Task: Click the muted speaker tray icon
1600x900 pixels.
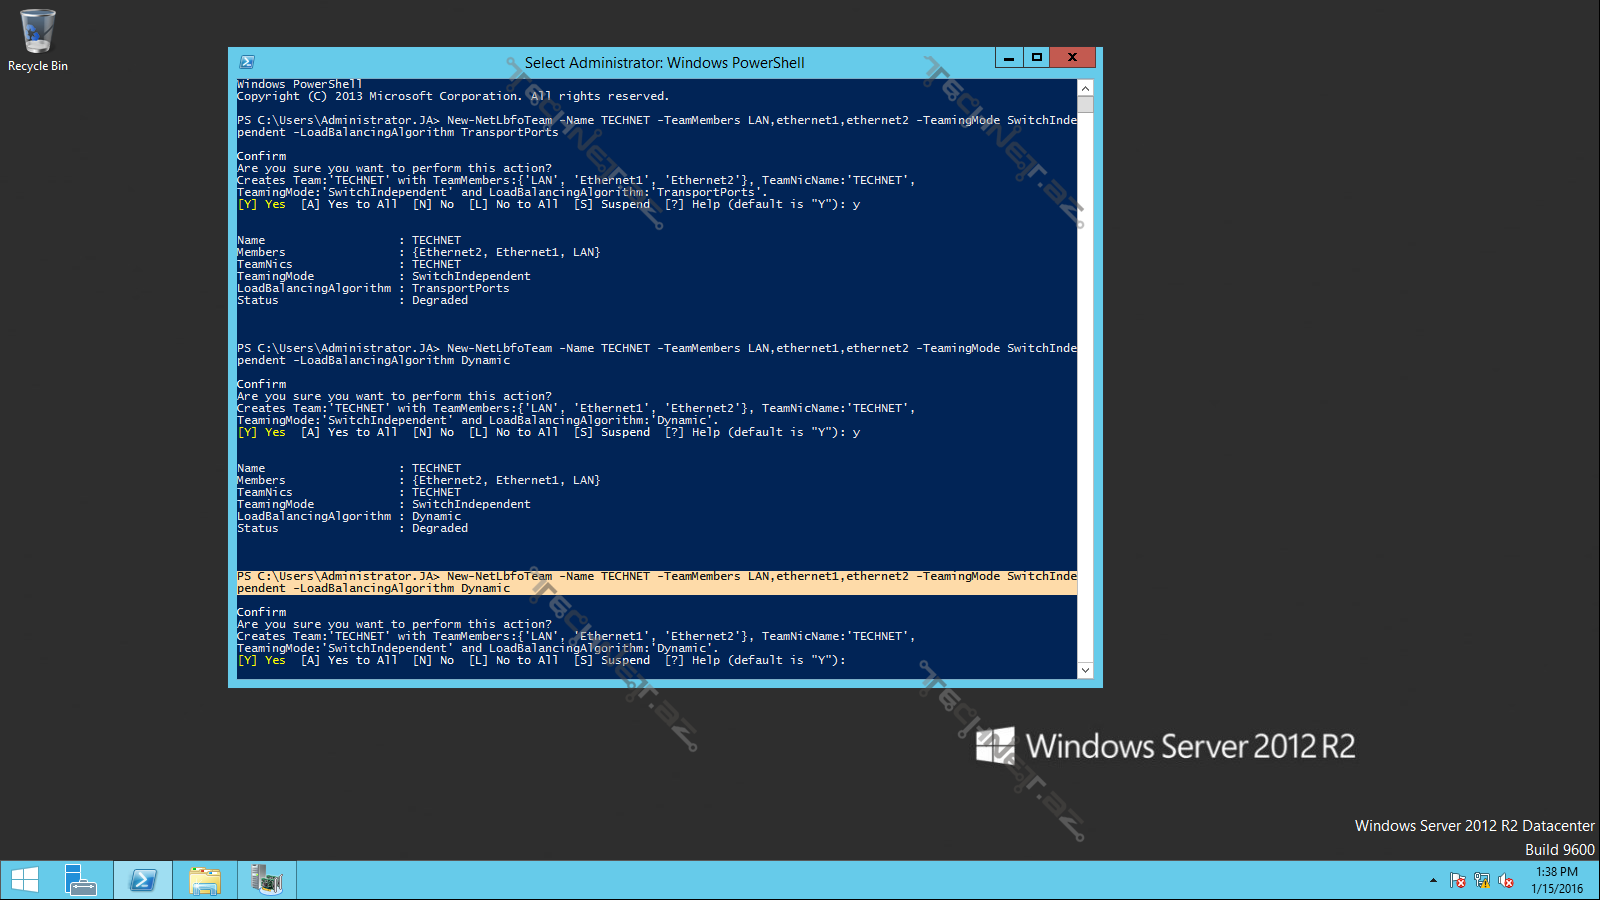Action: click(1506, 881)
